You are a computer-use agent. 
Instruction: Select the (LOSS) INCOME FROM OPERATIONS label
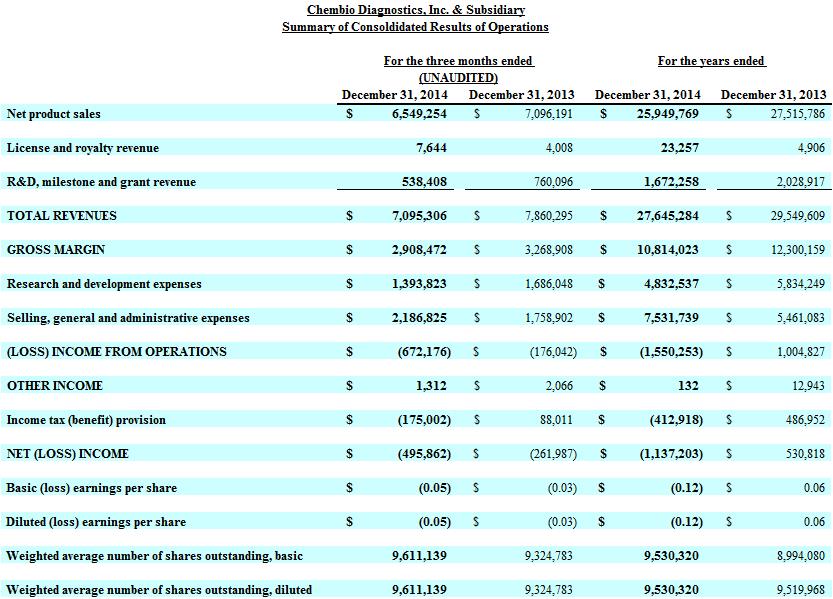point(116,352)
